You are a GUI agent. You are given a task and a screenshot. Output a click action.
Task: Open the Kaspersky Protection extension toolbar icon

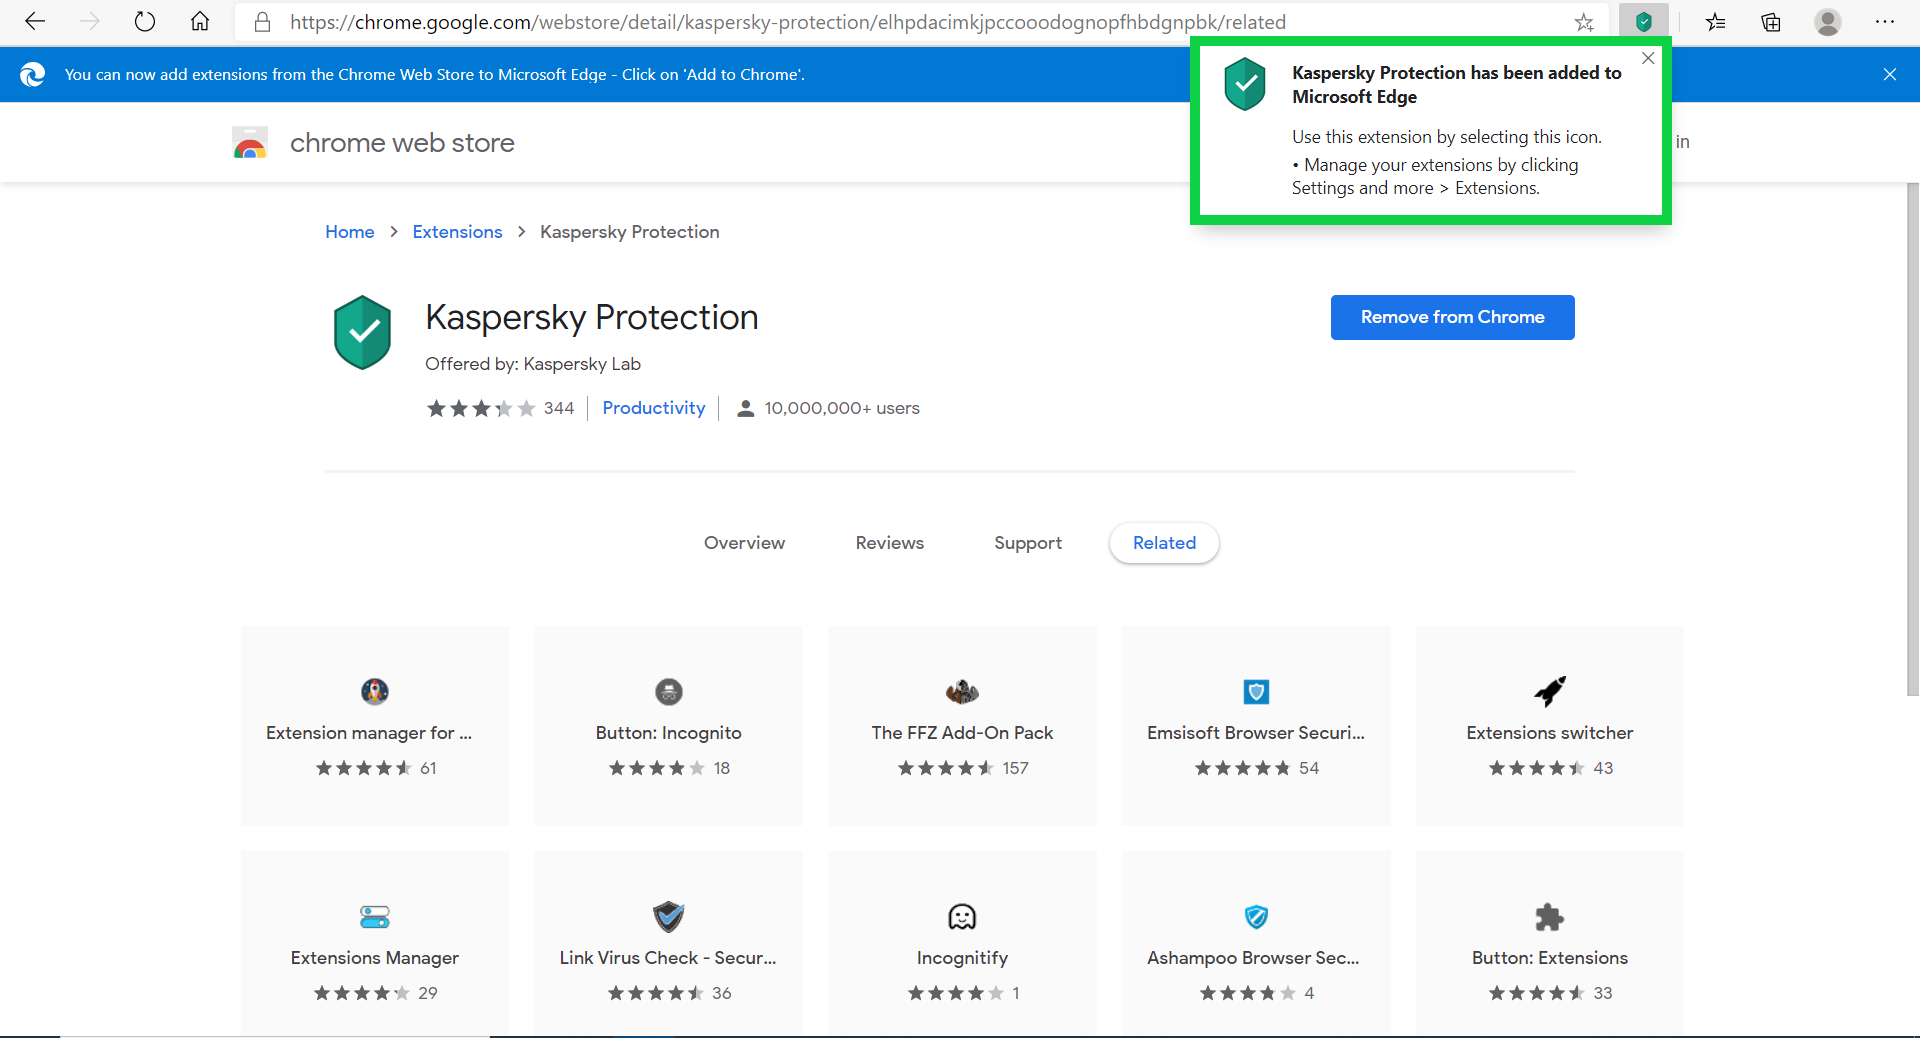[1644, 22]
